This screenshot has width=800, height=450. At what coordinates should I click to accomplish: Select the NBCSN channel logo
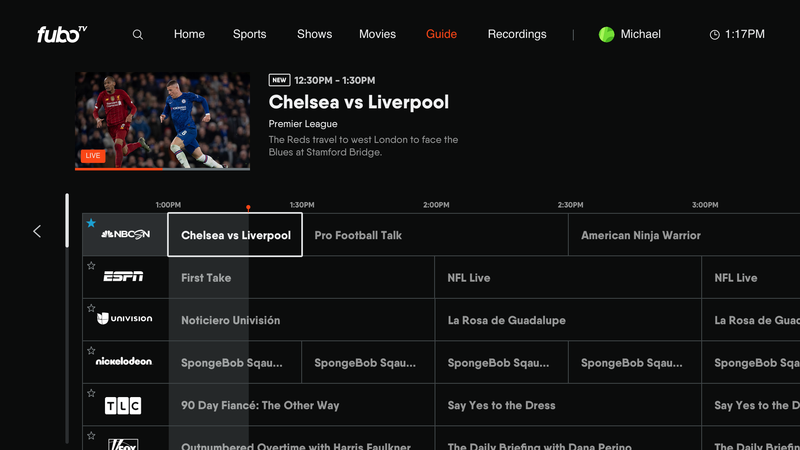126,234
